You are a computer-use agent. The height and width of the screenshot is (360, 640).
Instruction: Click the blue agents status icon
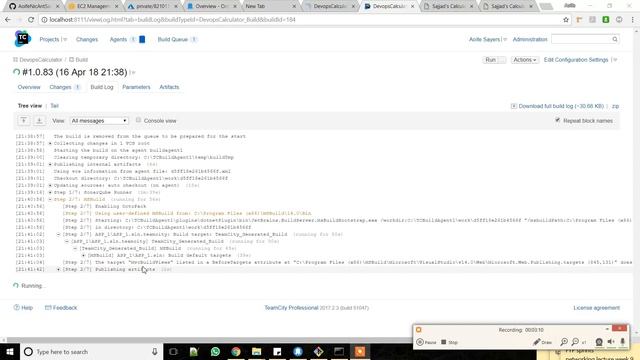coord(142,39)
